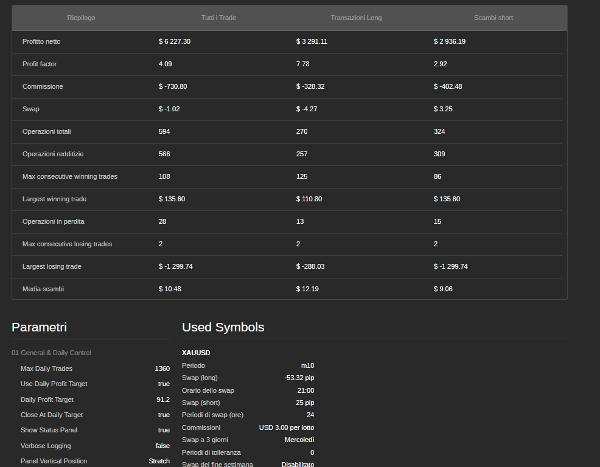The image size is (600, 467).
Task: Click the Periodo value m10
Action: [x=307, y=366]
